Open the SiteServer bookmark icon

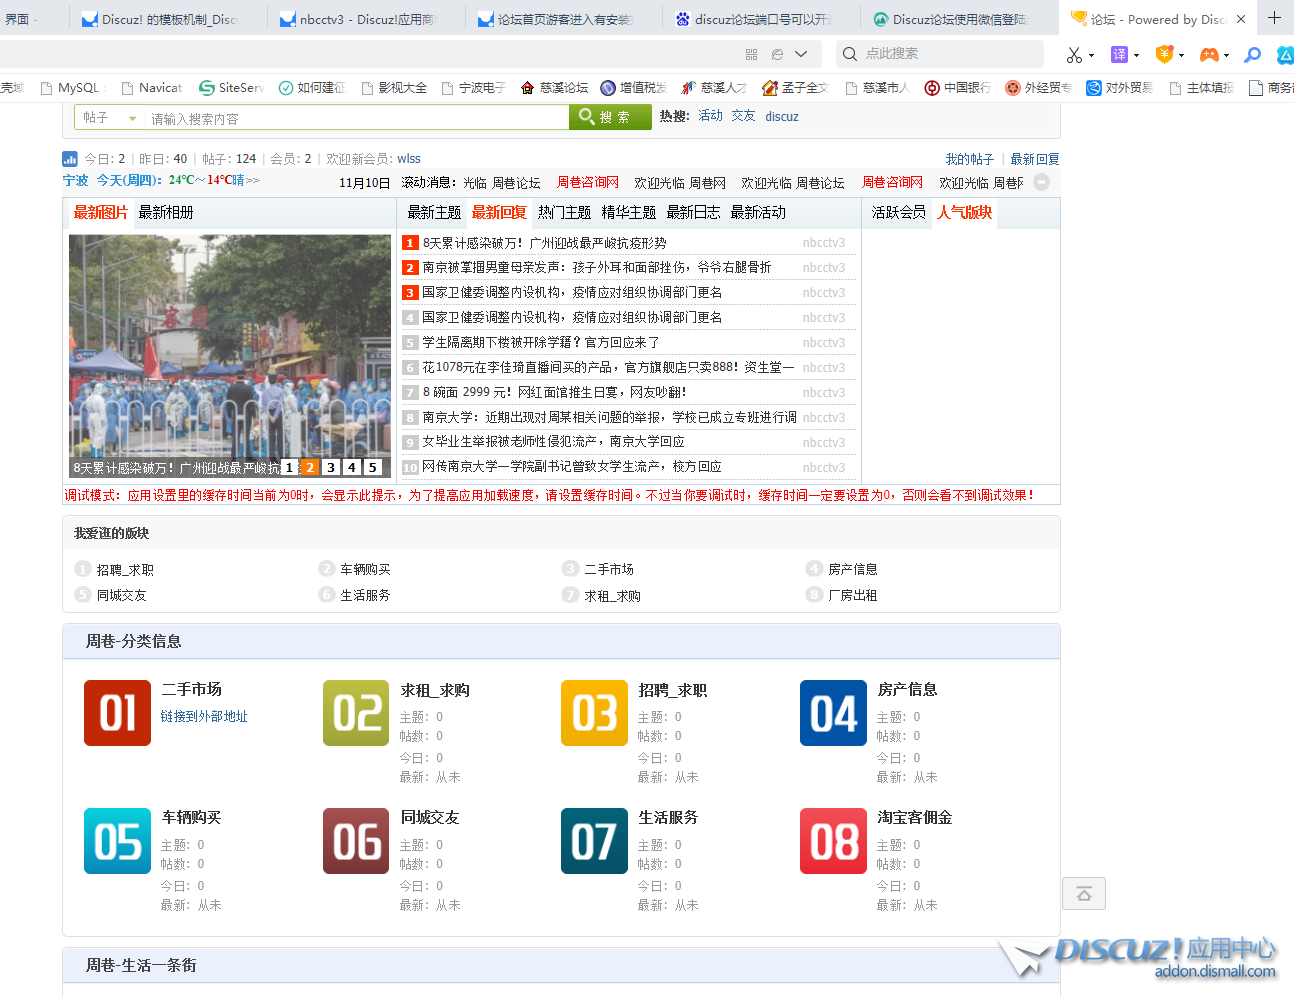(207, 88)
